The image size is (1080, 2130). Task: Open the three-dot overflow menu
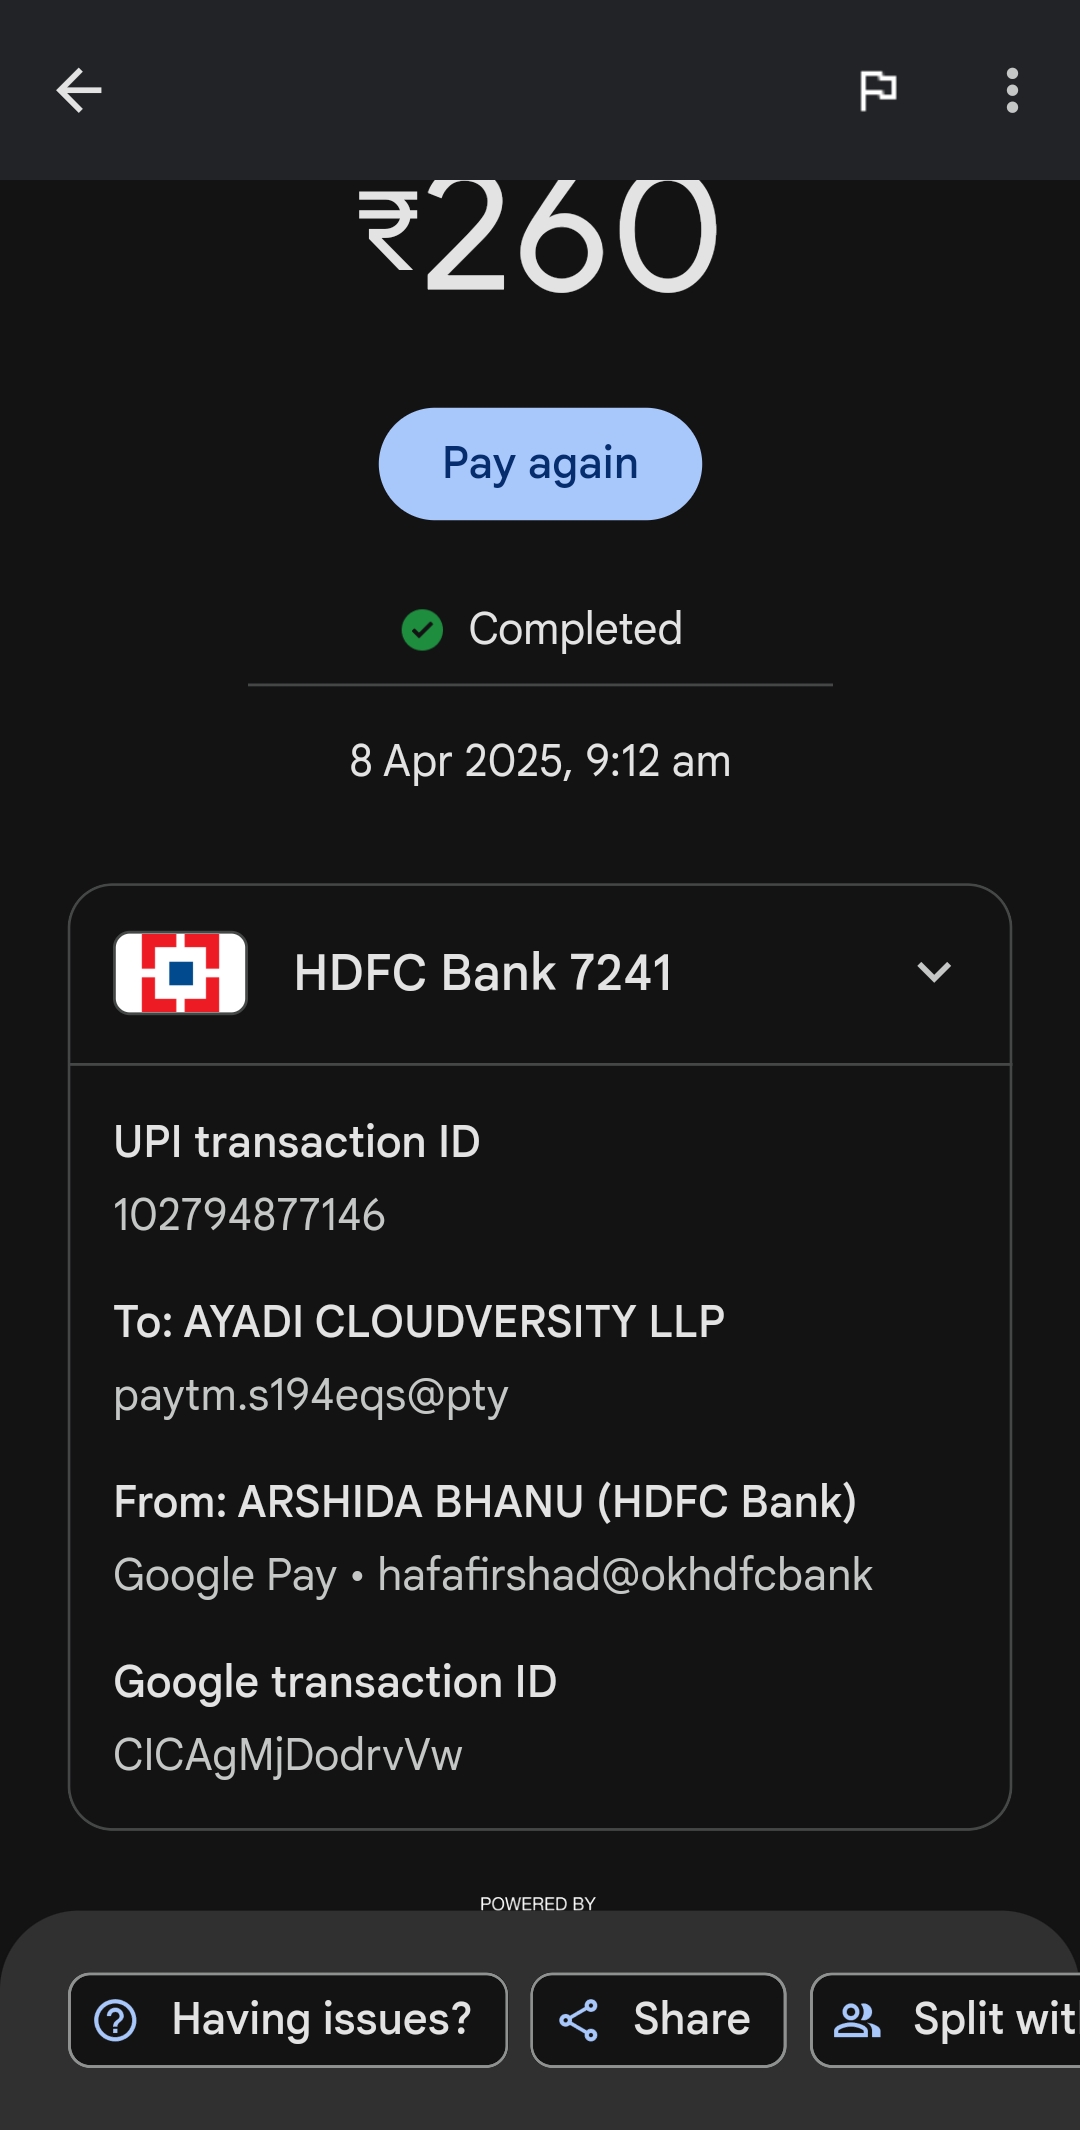click(x=1012, y=91)
